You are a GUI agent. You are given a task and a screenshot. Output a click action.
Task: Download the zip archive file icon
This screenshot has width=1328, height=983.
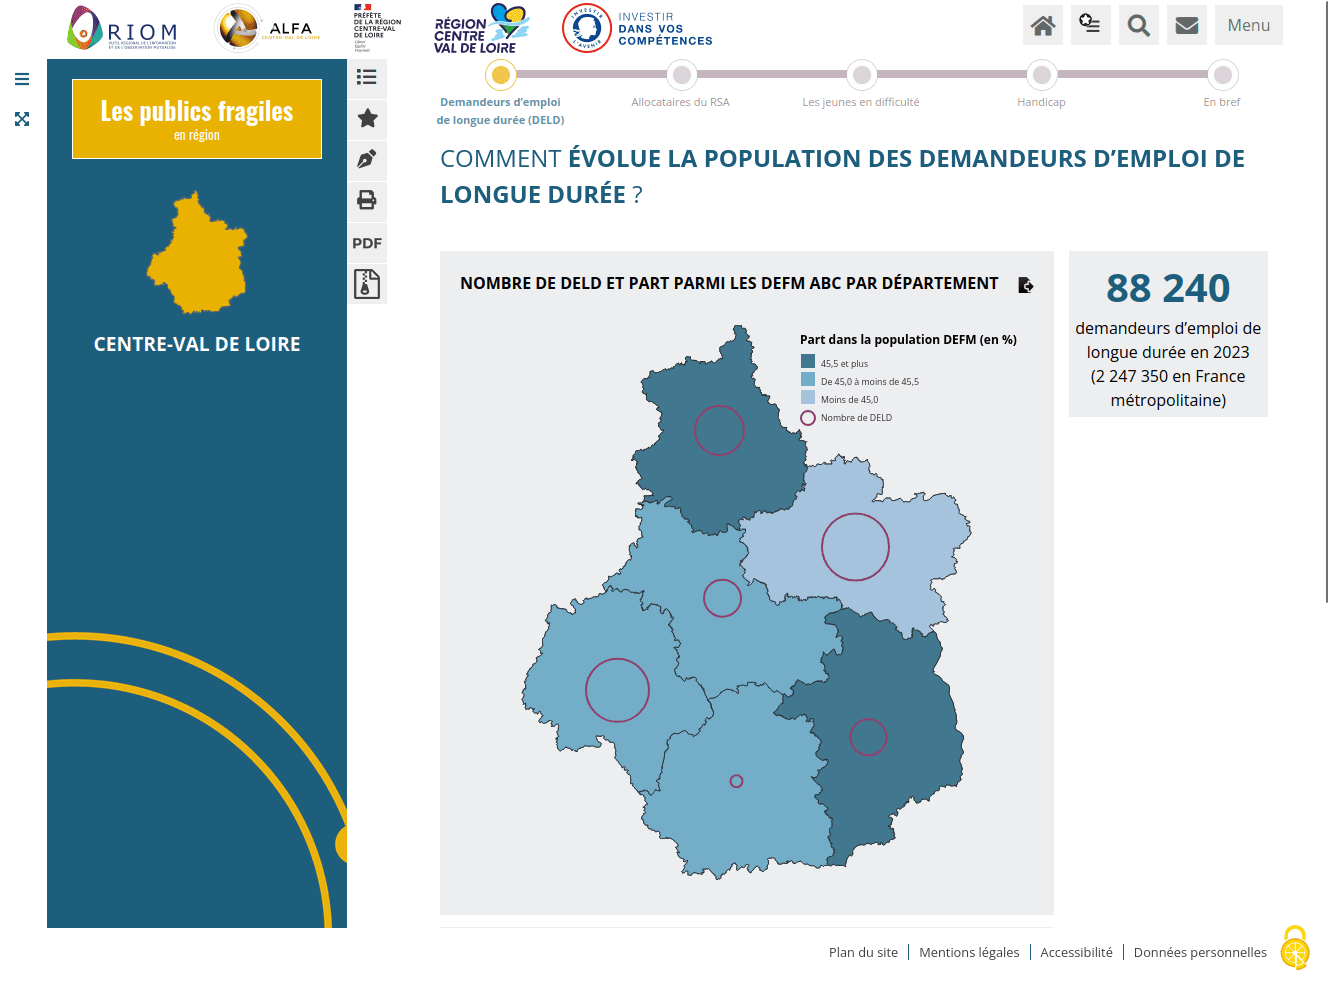367,284
